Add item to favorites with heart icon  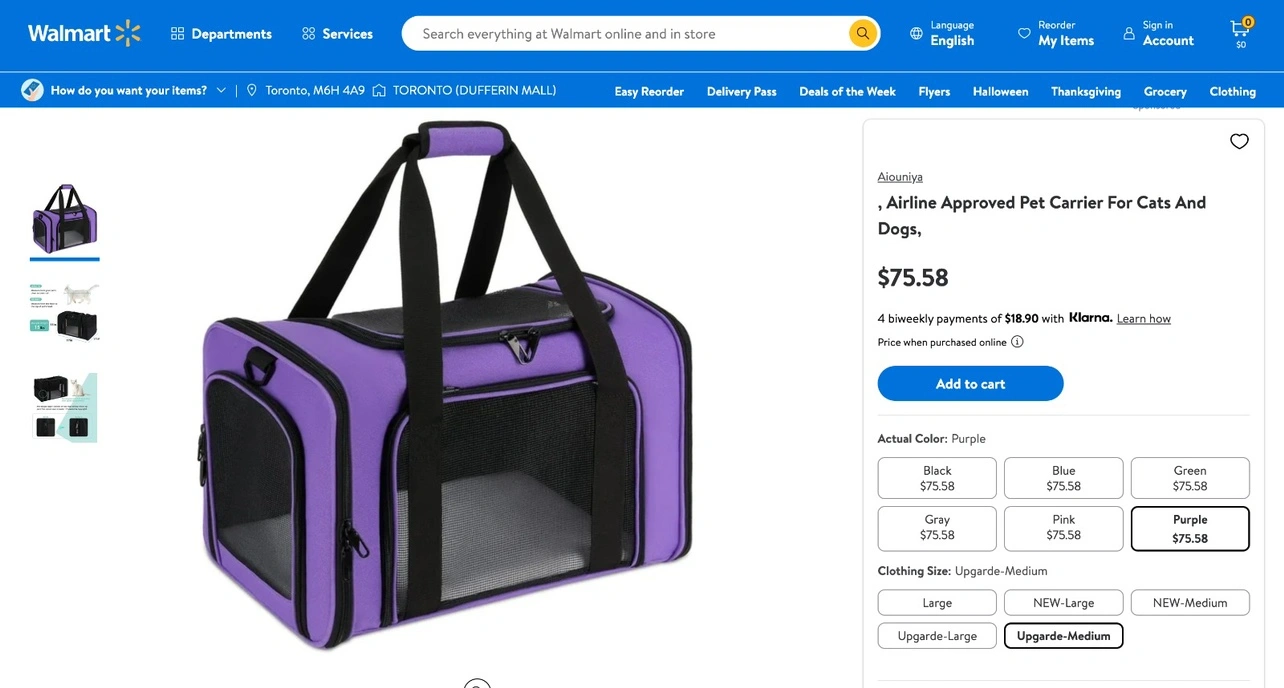(1239, 141)
